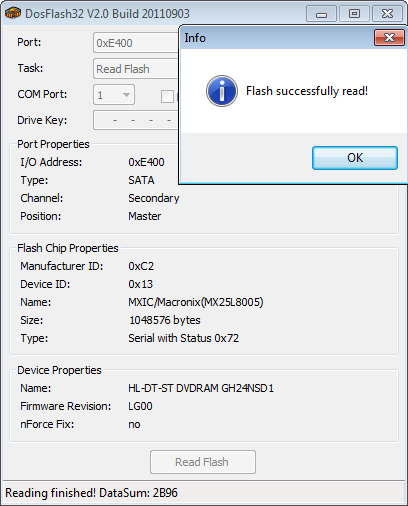
Task: Confirm the message with OK button
Action: [x=355, y=158]
